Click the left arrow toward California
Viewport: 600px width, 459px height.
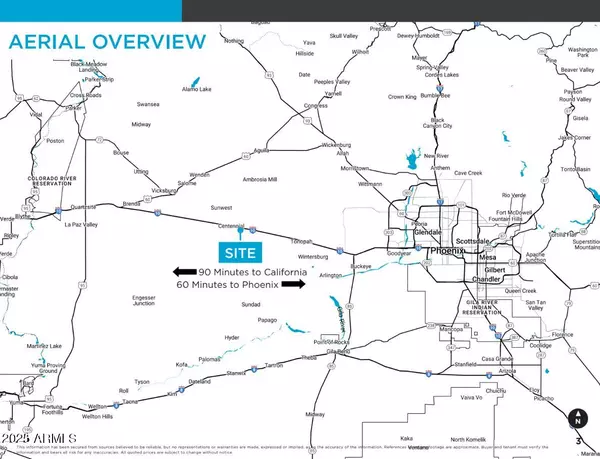pos(183,271)
